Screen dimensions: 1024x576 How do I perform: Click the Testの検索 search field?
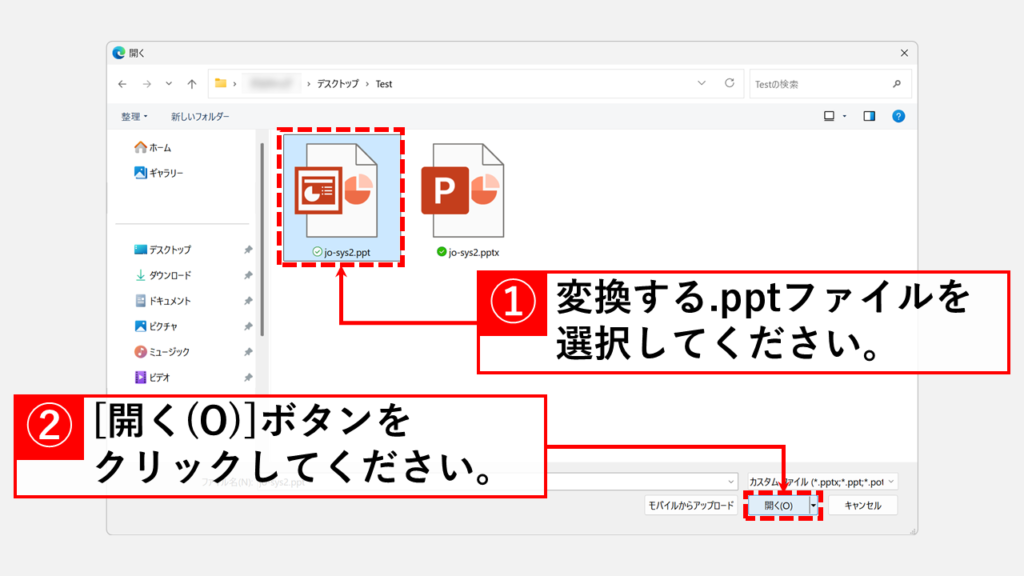830,84
